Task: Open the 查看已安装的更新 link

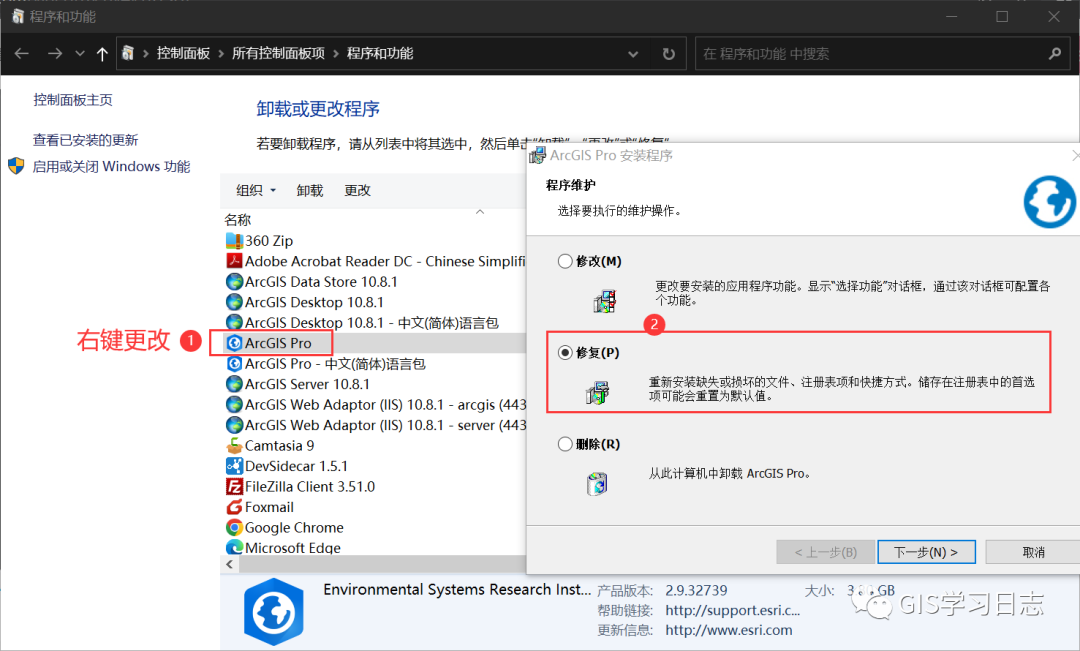Action: coord(85,141)
